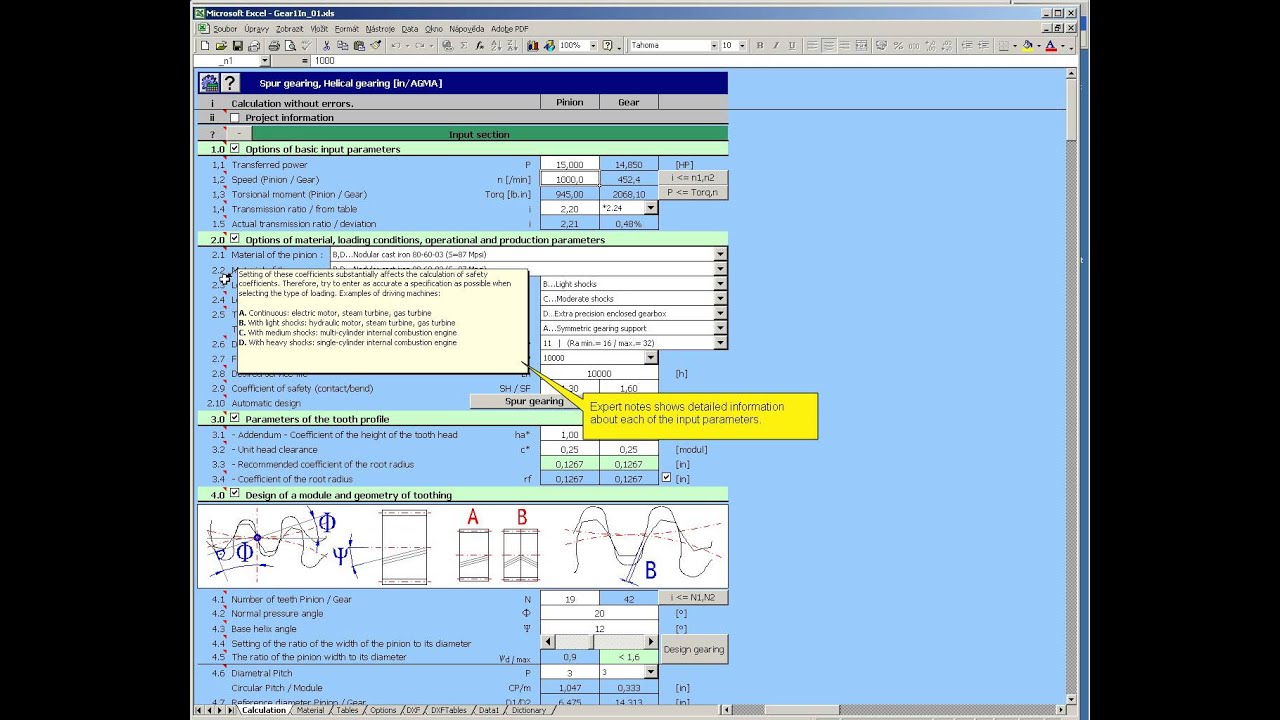Screen dimensions: 1280x720
Task: Switch to the Dictionary sheet tab
Action: tap(529, 710)
